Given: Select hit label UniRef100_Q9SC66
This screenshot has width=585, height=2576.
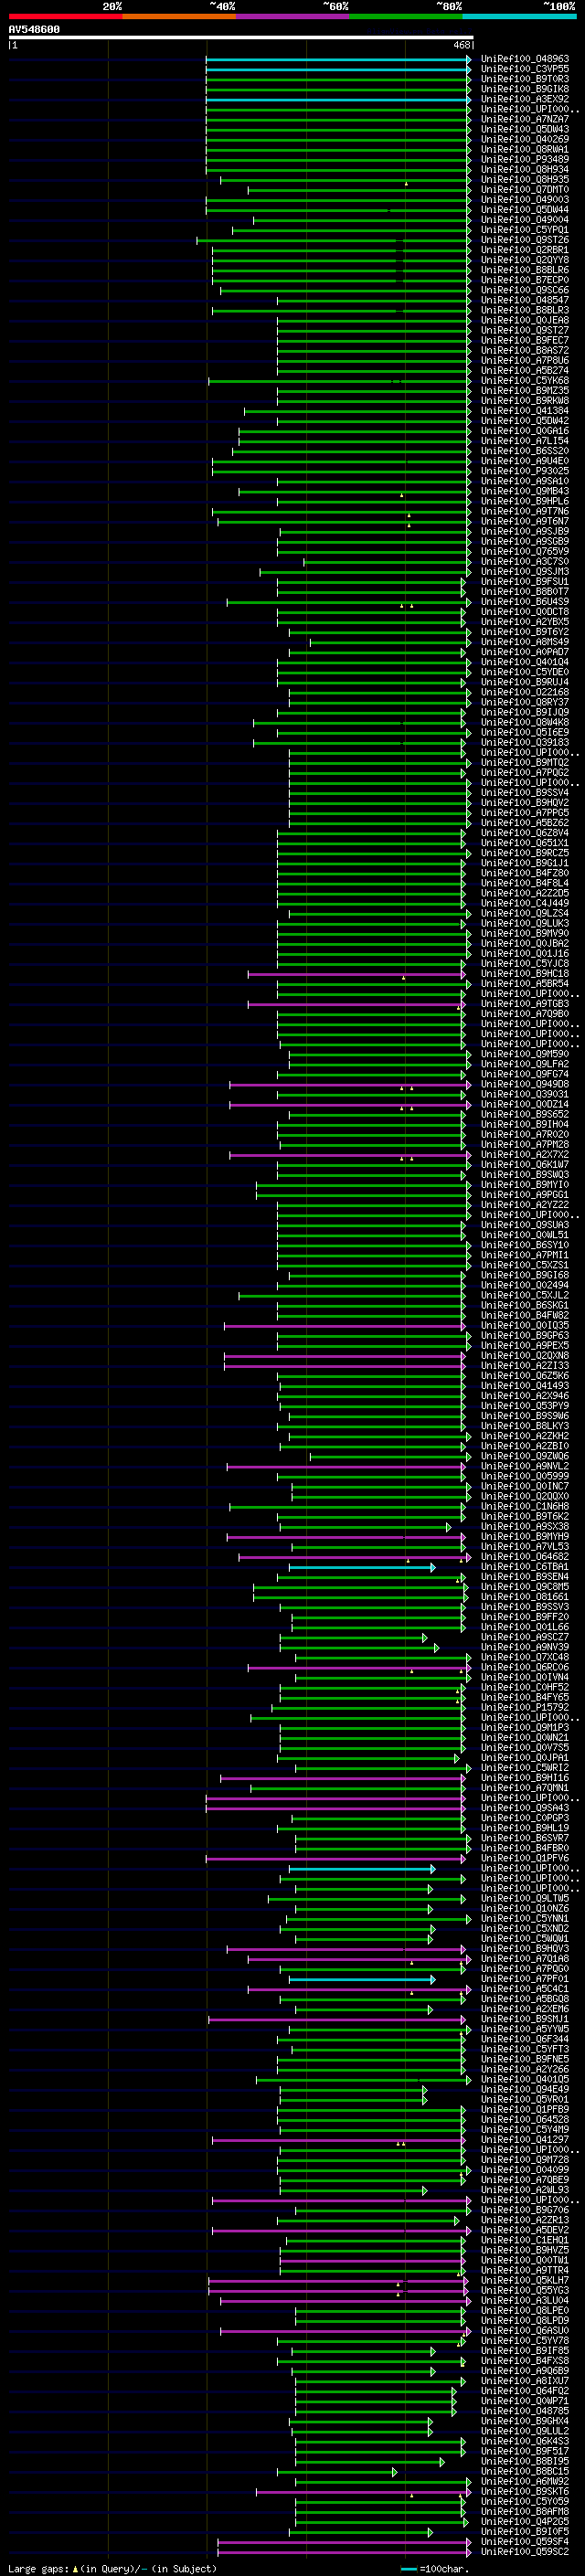Looking at the screenshot, I should [x=524, y=290].
